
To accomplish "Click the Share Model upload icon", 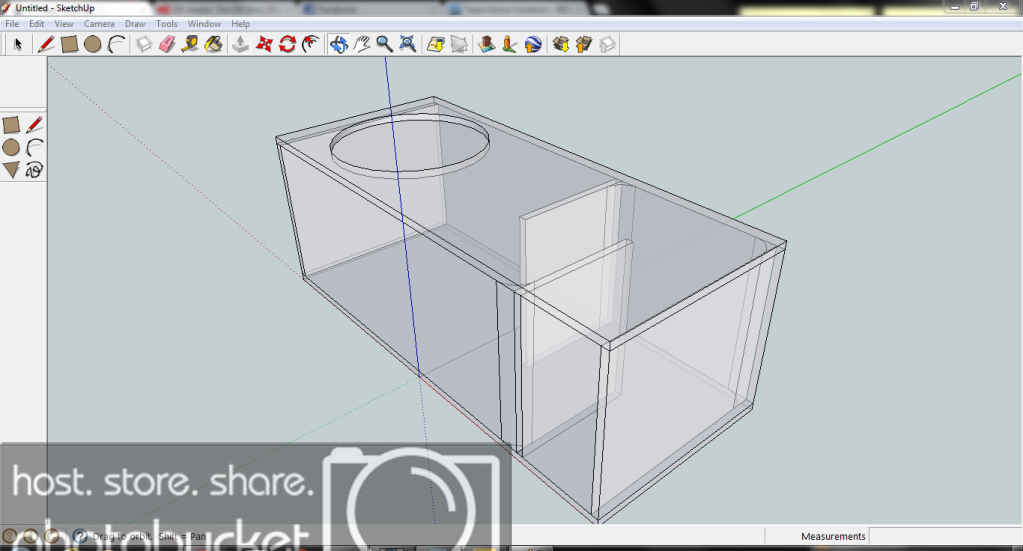I will [x=584, y=44].
